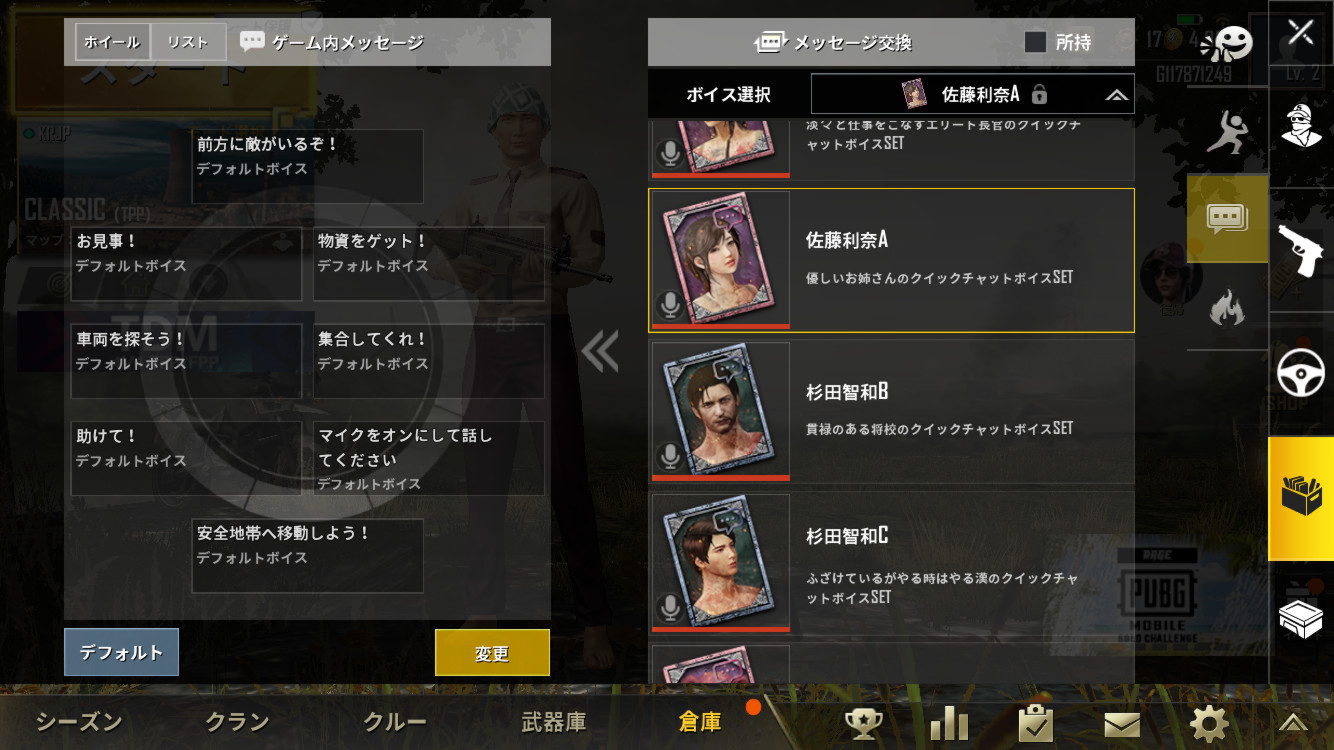Click the yellow 変更 change button
The width and height of the screenshot is (1334, 750).
pos(492,653)
